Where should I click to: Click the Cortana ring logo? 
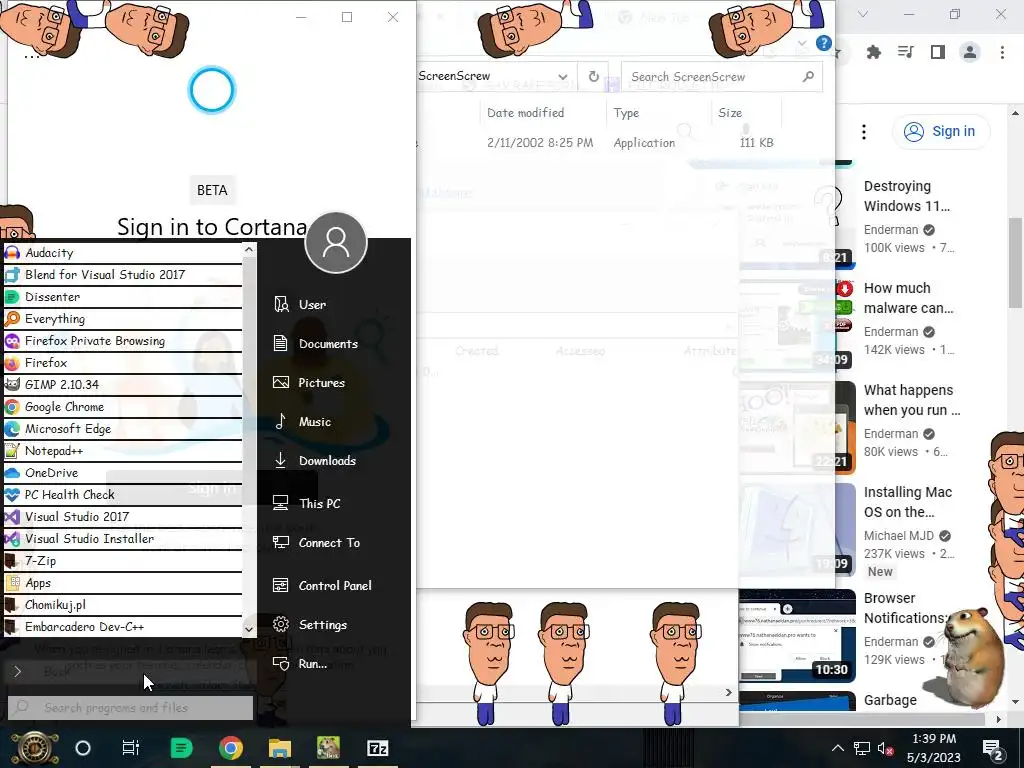click(x=212, y=90)
